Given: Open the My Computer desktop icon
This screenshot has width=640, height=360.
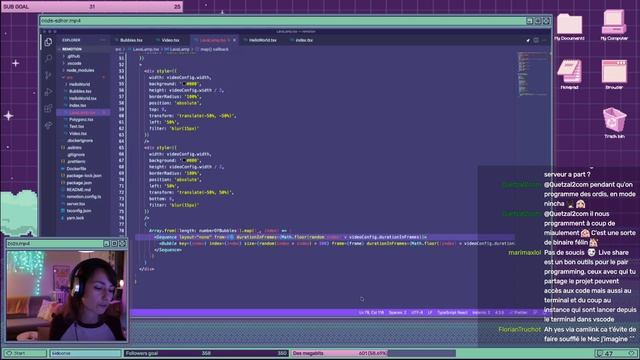Looking at the screenshot, I should 614,25.
